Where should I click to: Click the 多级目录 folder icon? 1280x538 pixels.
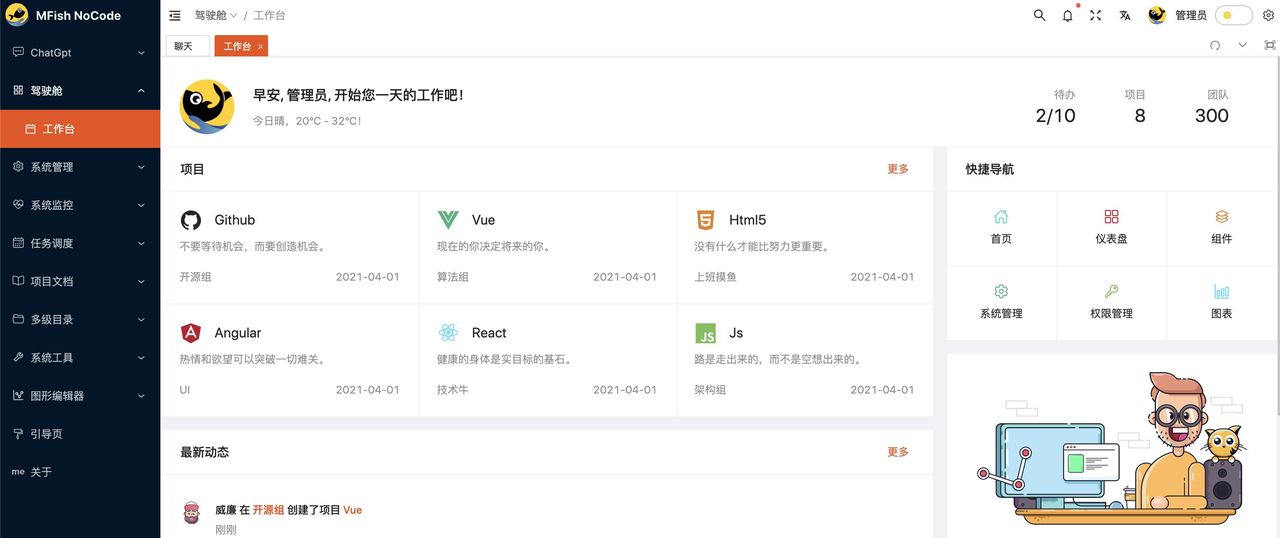[18, 319]
